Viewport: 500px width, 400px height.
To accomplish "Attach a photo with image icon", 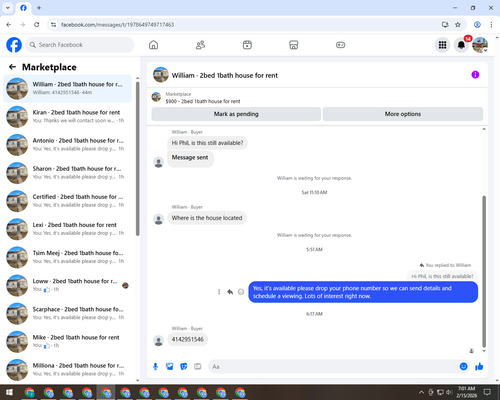I will click(170, 367).
